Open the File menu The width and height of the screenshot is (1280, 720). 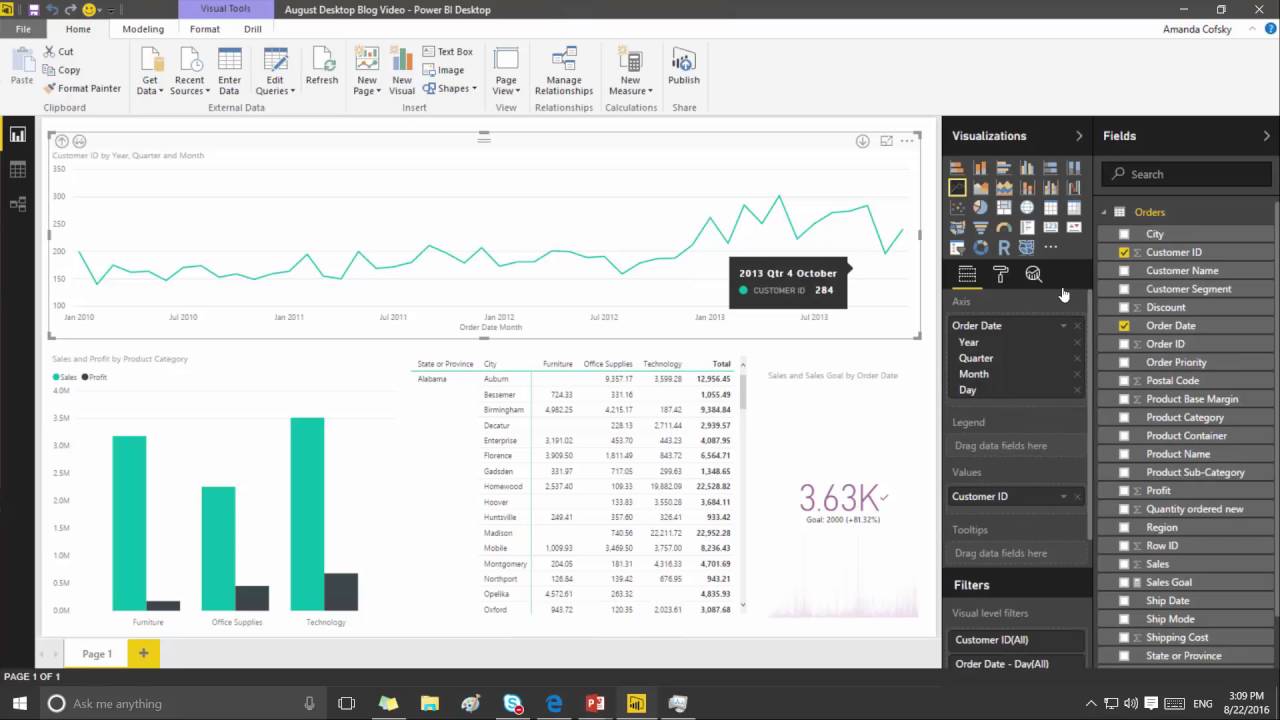(x=23, y=29)
